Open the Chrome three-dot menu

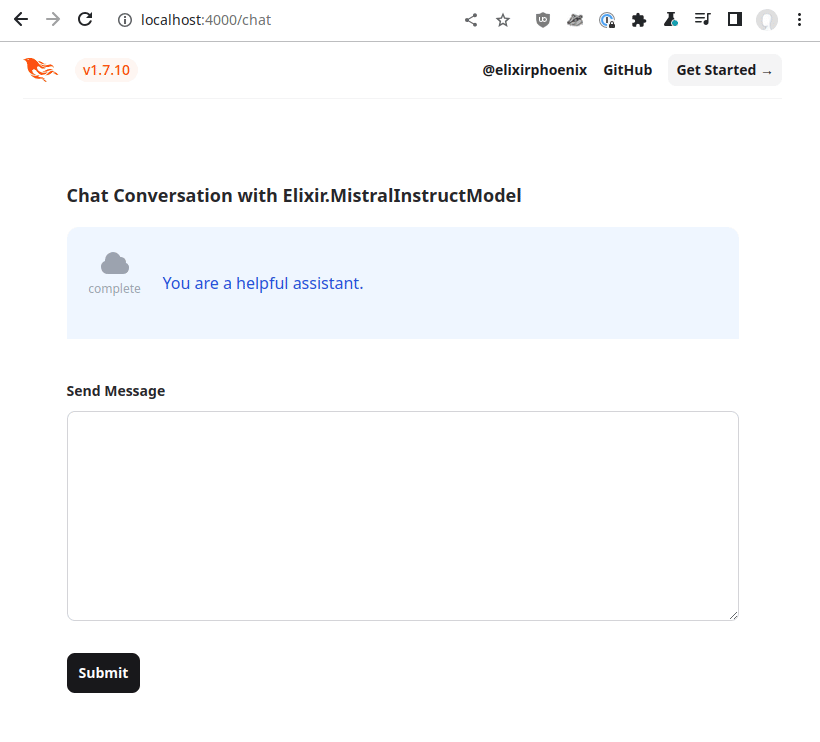[798, 20]
